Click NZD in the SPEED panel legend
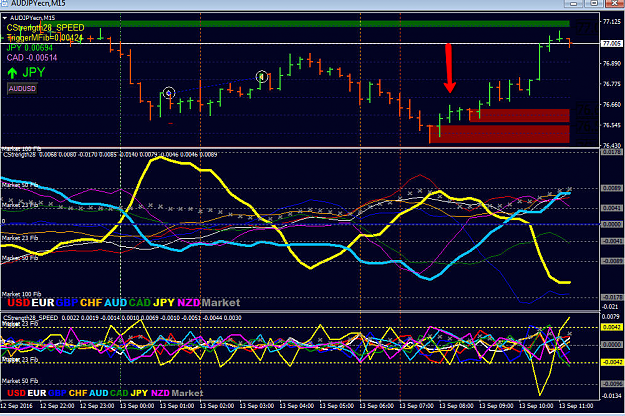This screenshot has height=416, width=625. pos(160,393)
